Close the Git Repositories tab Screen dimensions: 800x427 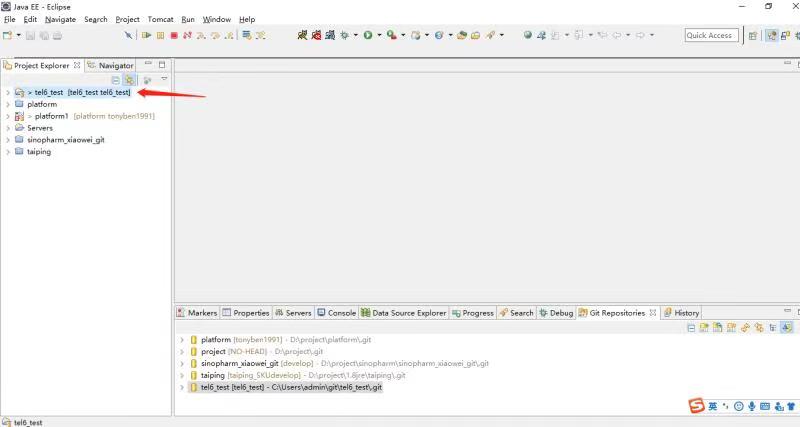click(653, 312)
